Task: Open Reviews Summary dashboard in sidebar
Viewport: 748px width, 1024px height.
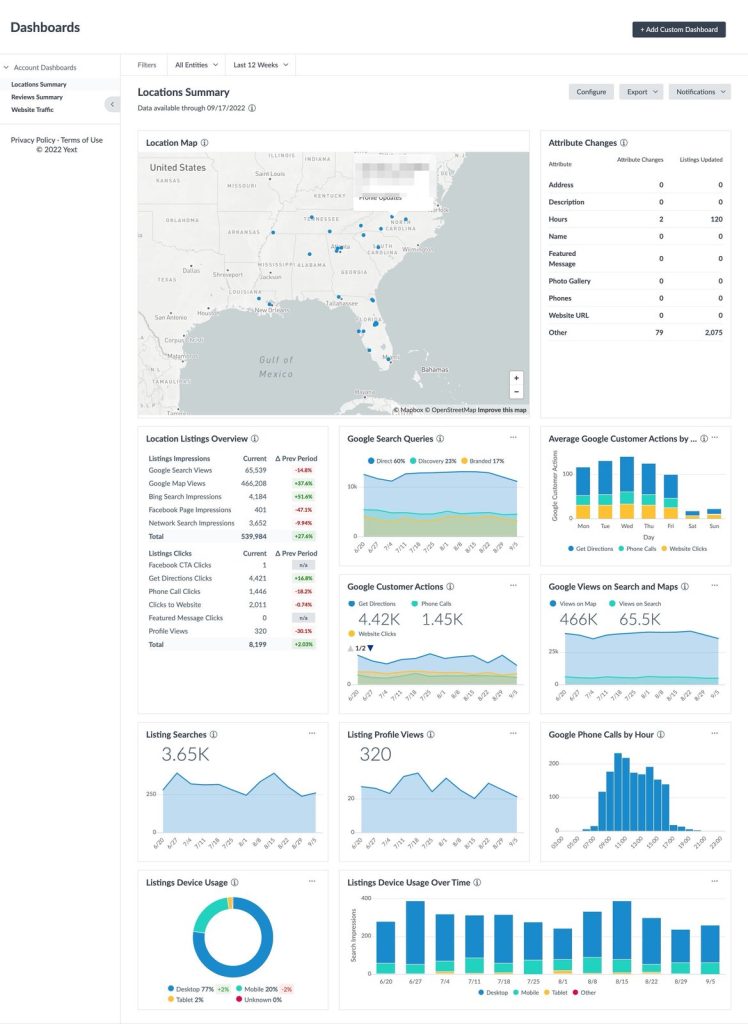Action: (37, 97)
